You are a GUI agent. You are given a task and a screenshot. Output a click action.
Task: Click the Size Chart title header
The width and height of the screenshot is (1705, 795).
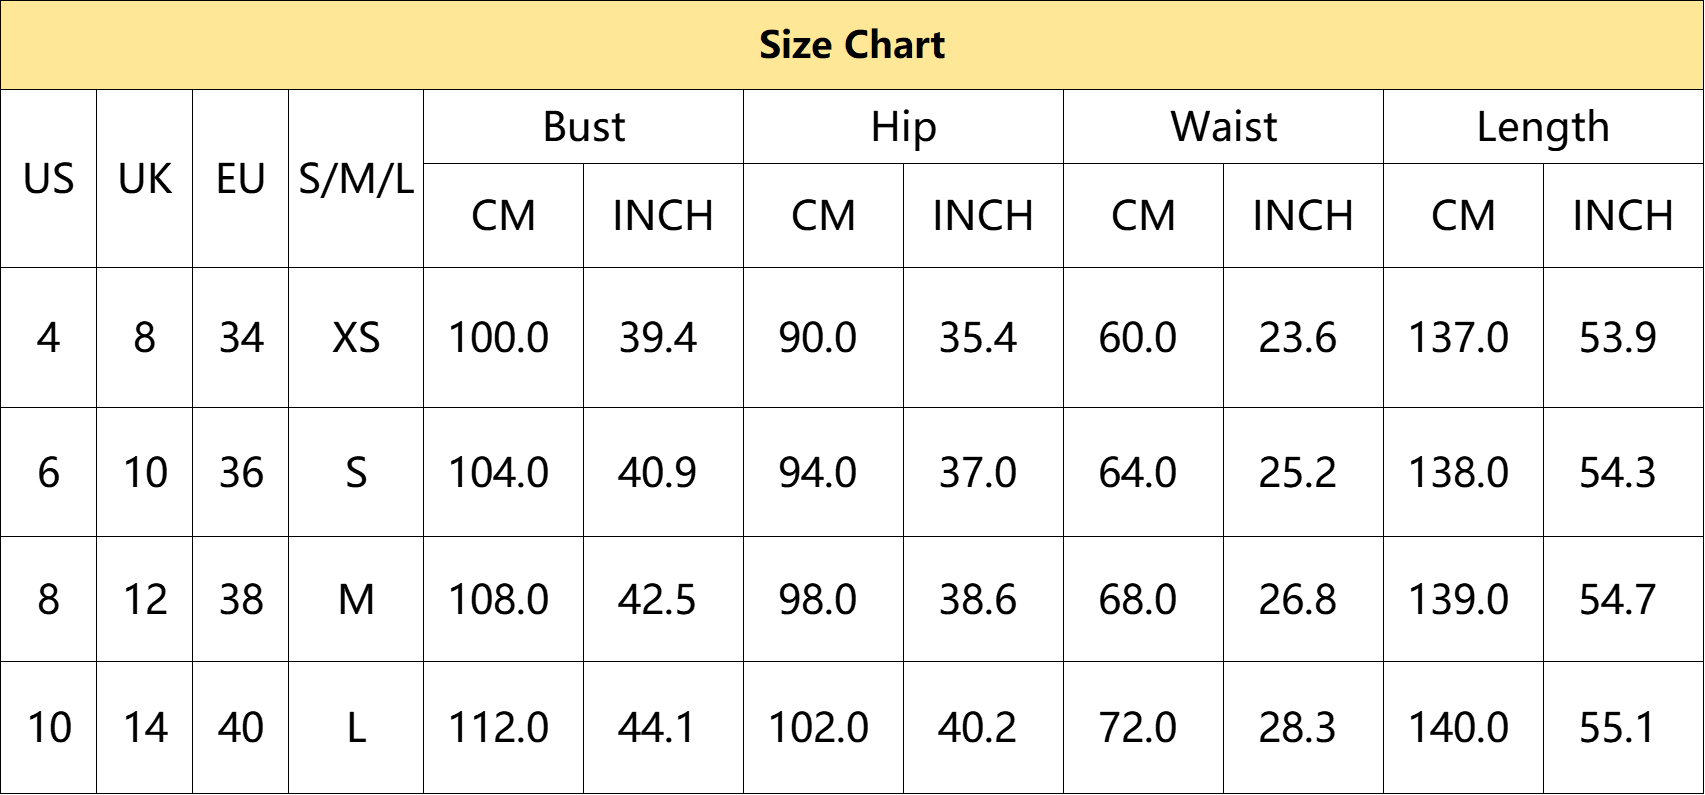click(x=852, y=45)
